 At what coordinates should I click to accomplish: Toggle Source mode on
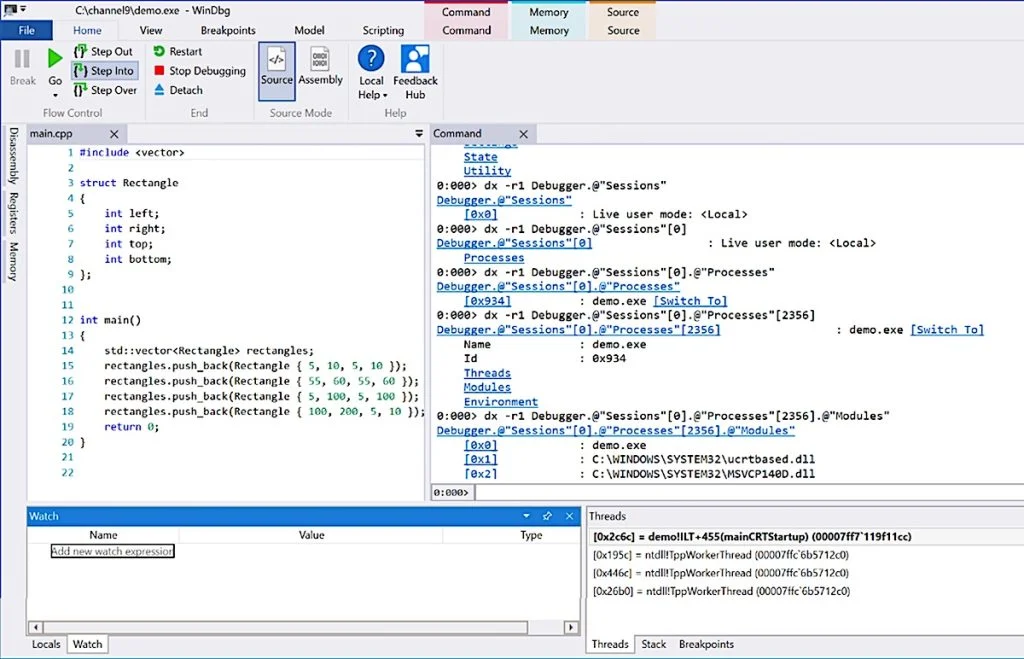[x=277, y=70]
